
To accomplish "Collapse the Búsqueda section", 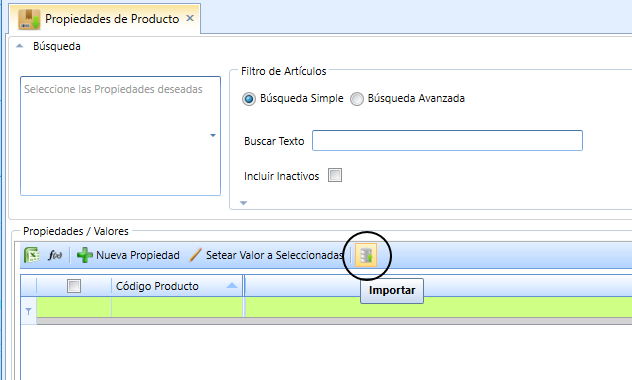I will point(19,46).
